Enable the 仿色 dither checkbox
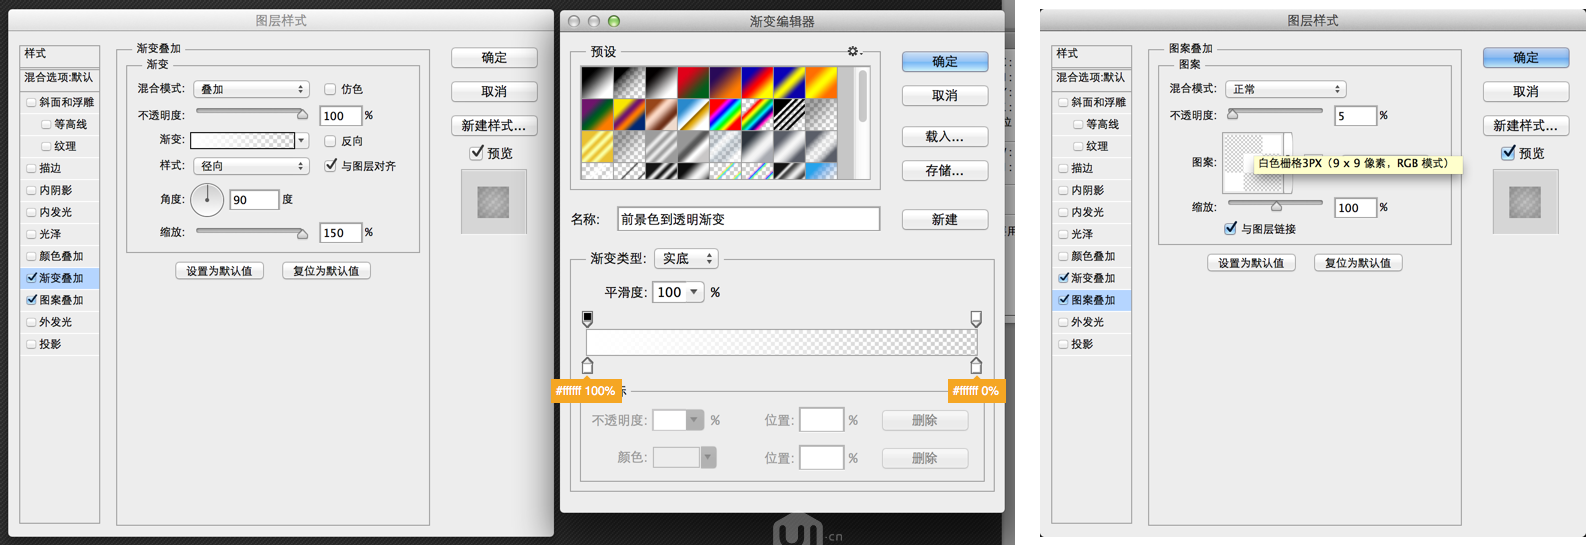The width and height of the screenshot is (1586, 545). tap(330, 89)
